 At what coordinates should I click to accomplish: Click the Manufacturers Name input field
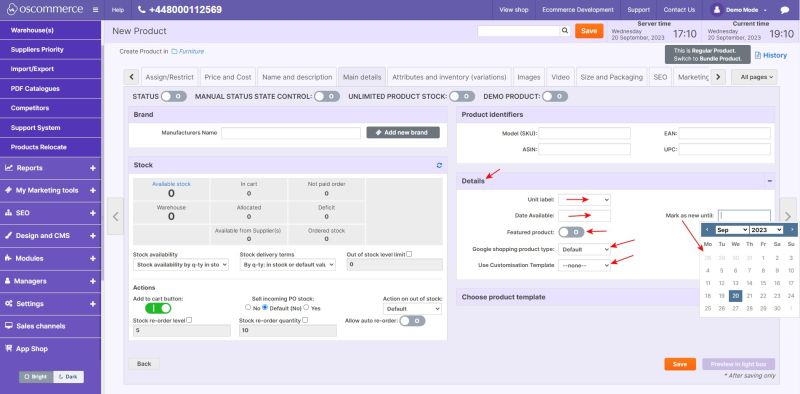(x=291, y=133)
